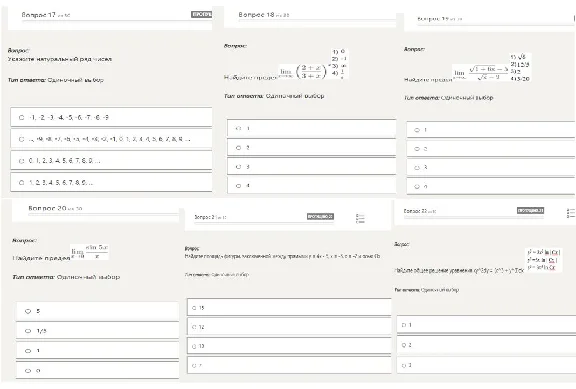This screenshot has height=389, width=576.
Task: Choose option 4 in Вопрос 18
Action: click(x=312, y=186)
